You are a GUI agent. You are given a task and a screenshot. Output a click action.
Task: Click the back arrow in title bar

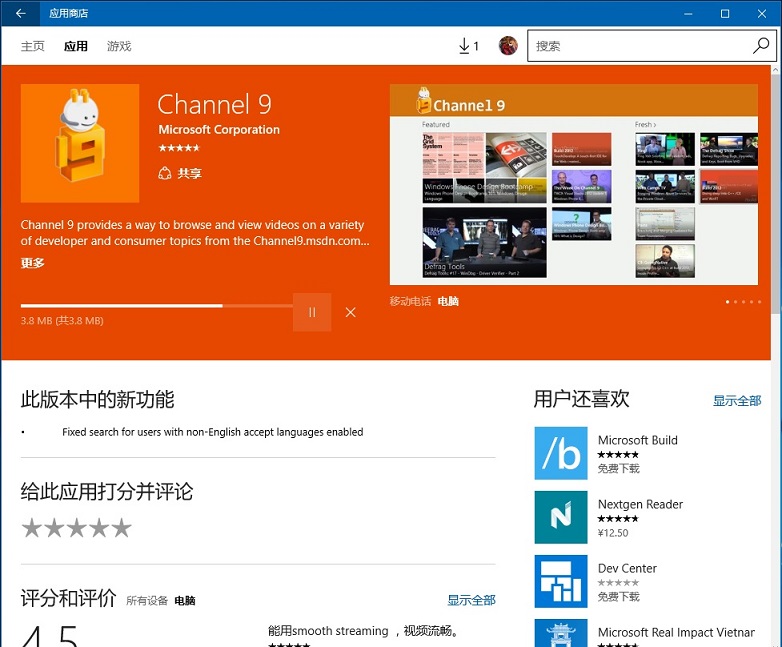(x=20, y=14)
